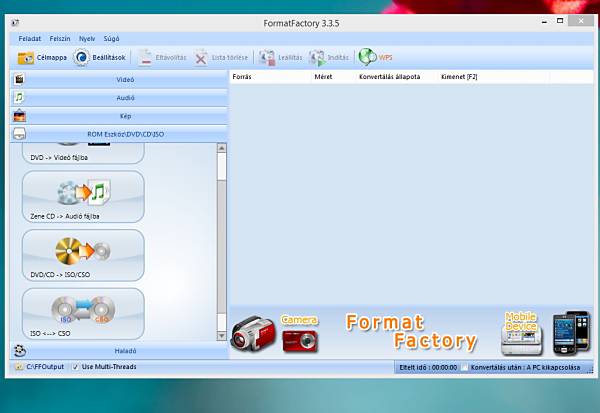Select DVD/CD -> ISO/CSO converter
The width and height of the screenshot is (600, 413).
pyautogui.click(x=83, y=255)
